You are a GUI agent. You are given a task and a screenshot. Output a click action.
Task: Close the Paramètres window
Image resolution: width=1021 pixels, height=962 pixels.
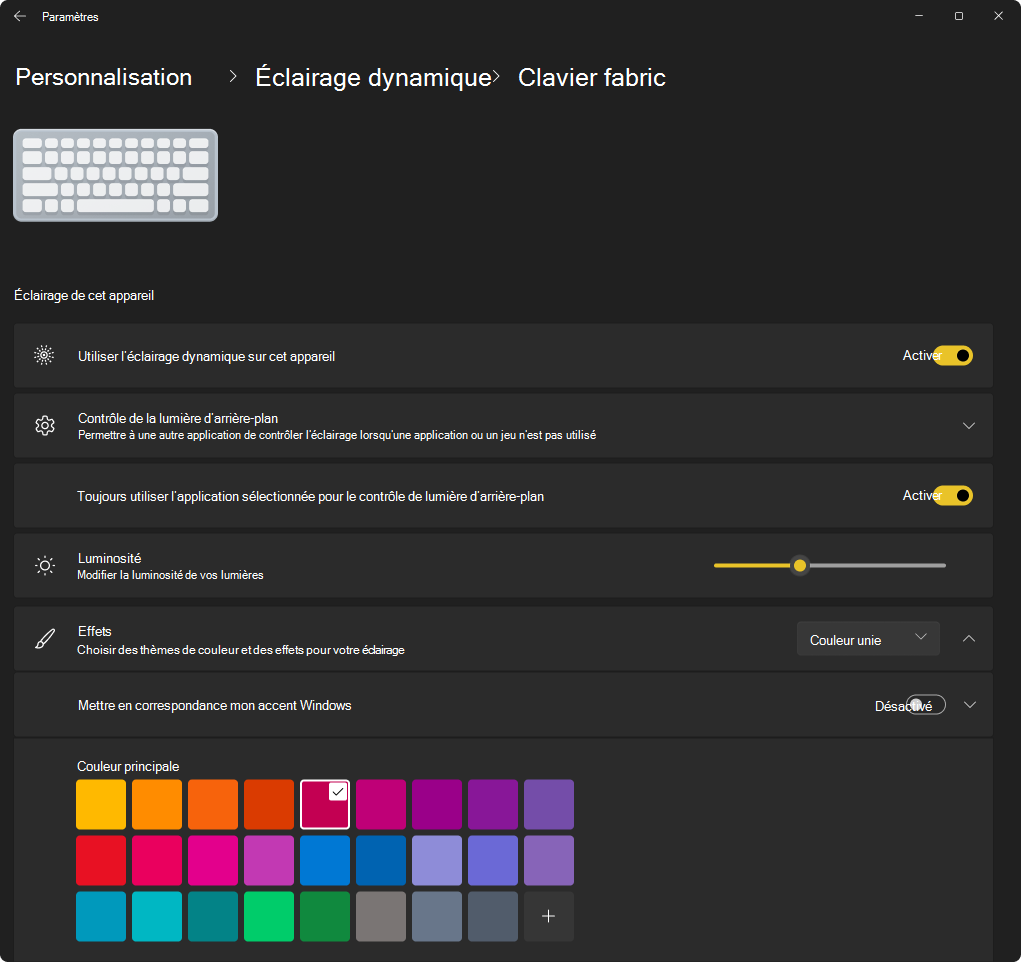pos(998,16)
